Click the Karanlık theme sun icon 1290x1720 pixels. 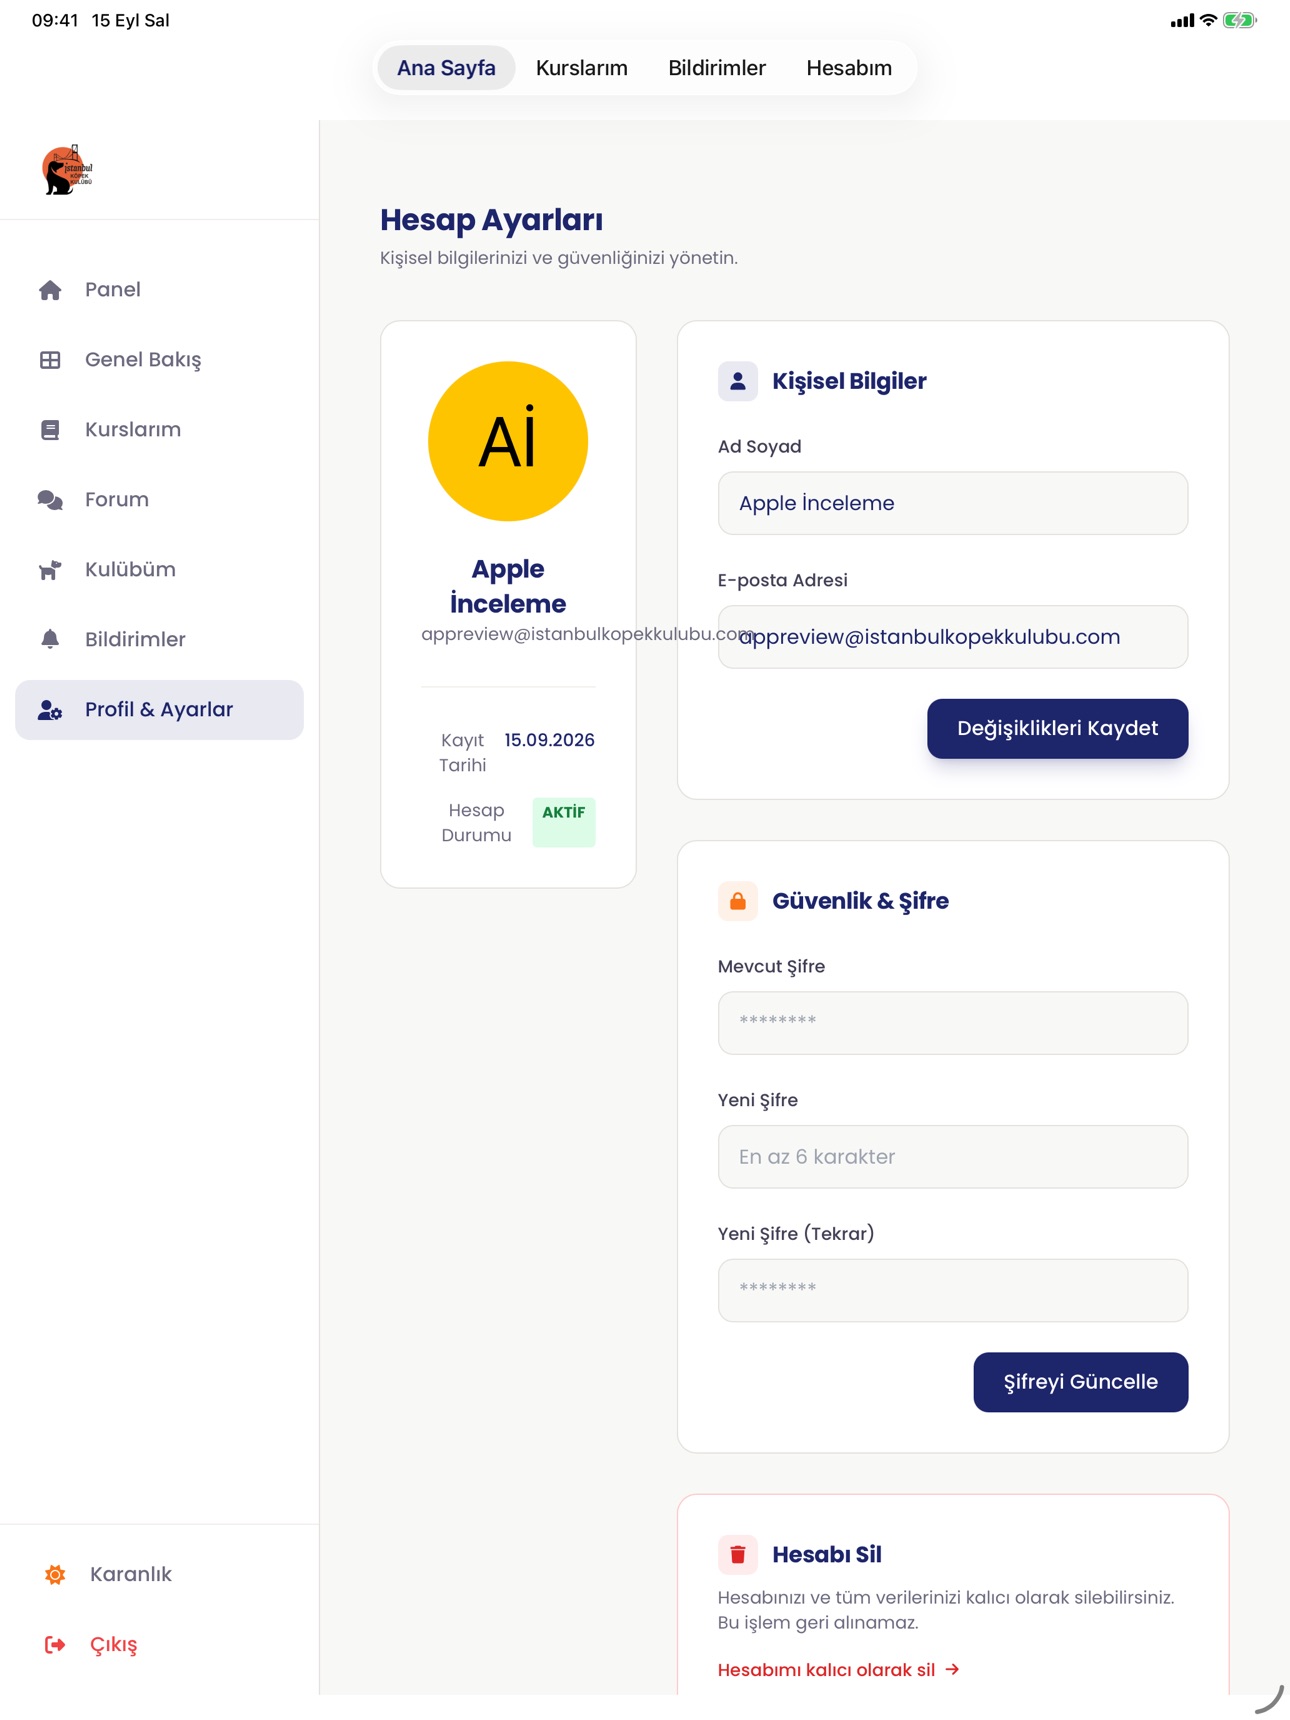pyautogui.click(x=55, y=1575)
